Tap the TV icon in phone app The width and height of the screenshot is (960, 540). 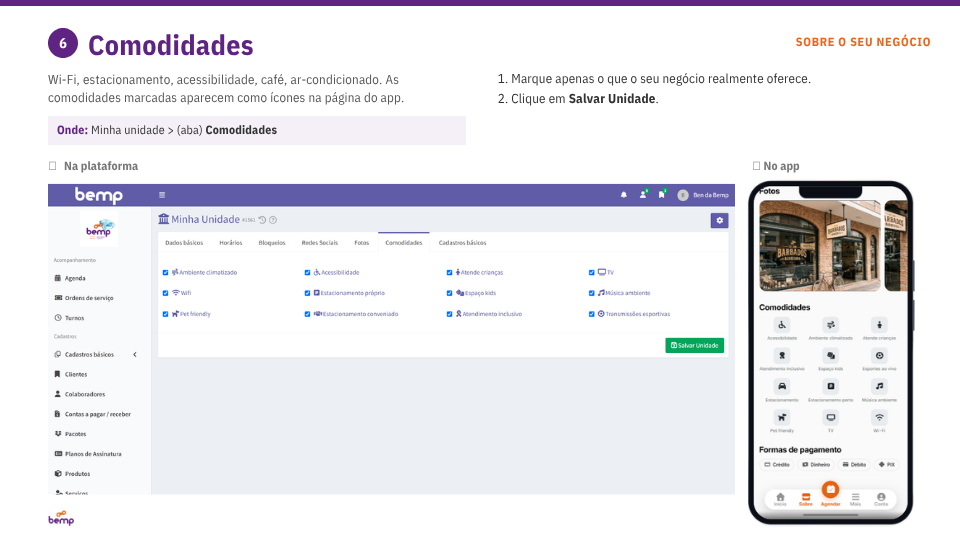830,418
